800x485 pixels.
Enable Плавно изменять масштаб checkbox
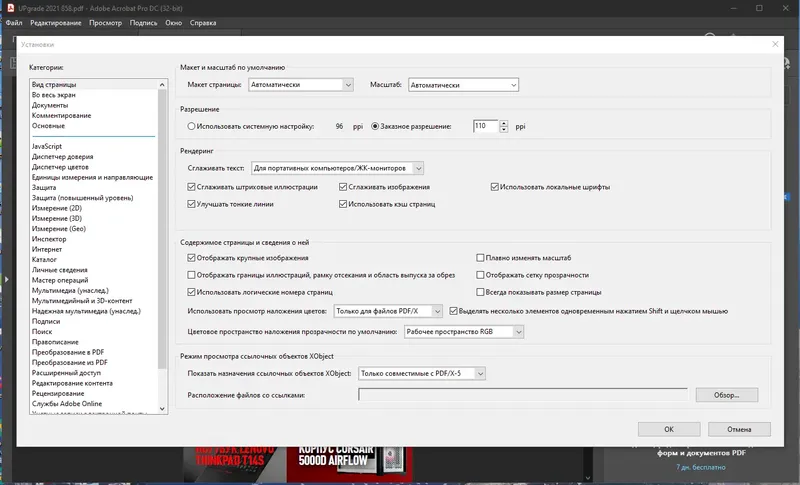pyautogui.click(x=480, y=258)
